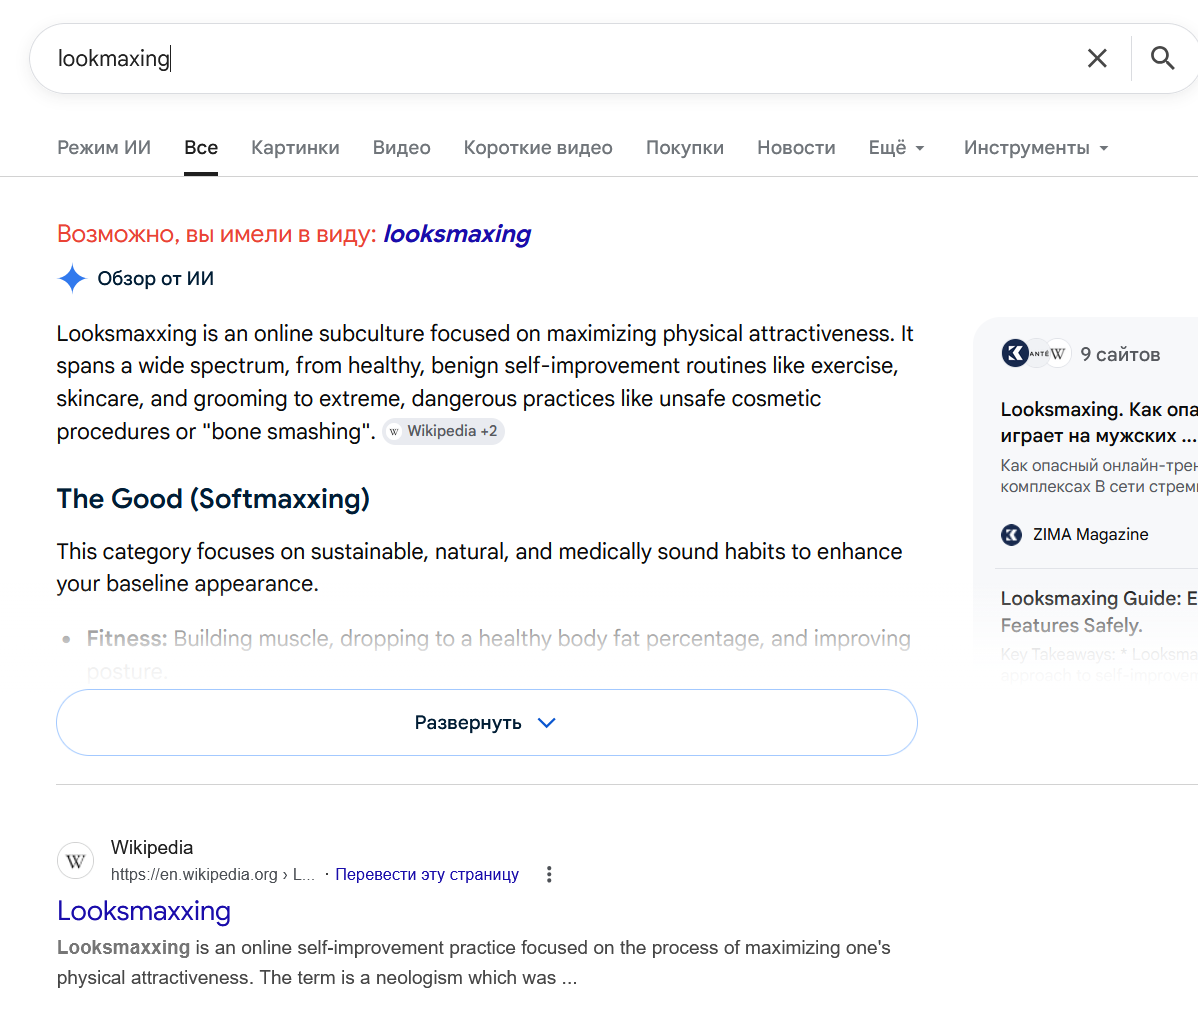Open the Инструменты dropdown
Viewport: 1198px width, 1018px height.
1035,148
